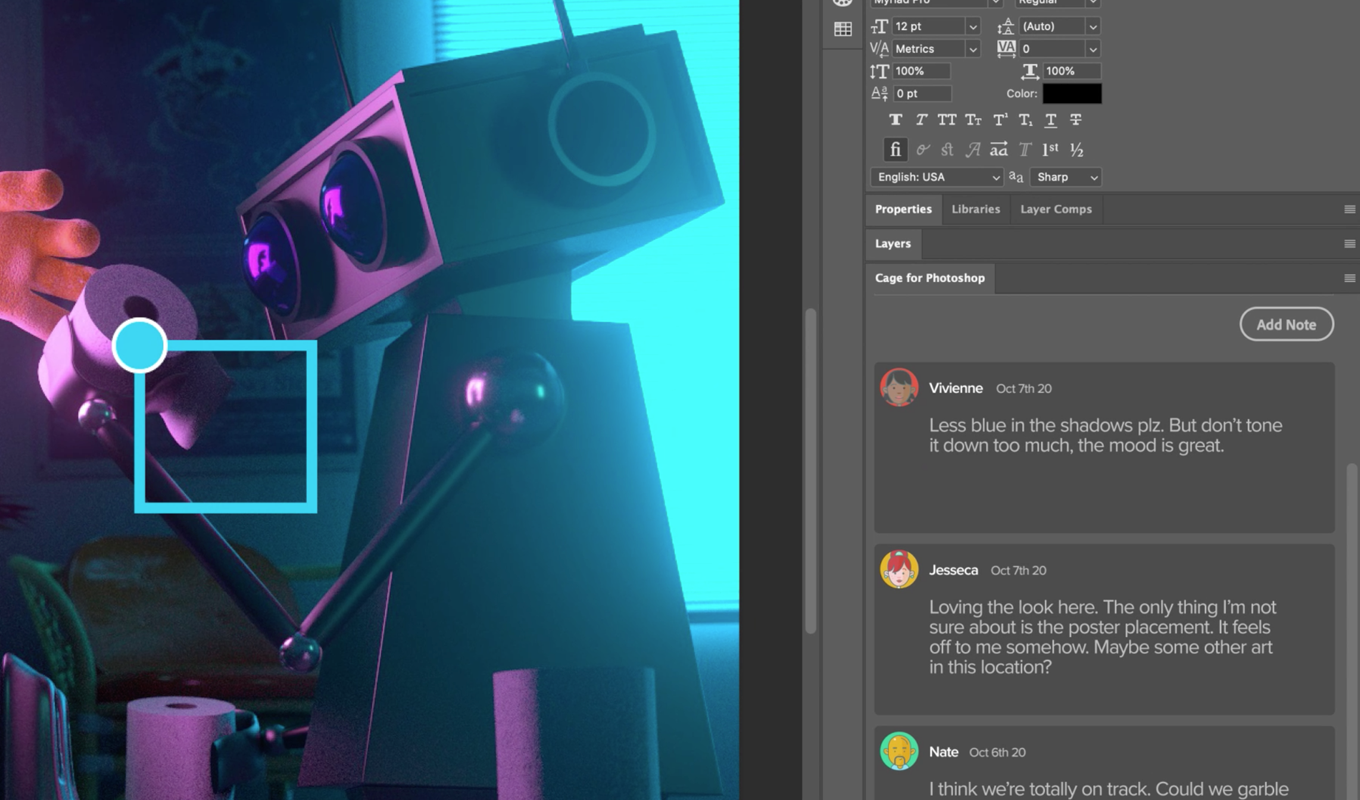The image size is (1360, 800).
Task: Click the horizontal scale icon
Action: 1030,71
